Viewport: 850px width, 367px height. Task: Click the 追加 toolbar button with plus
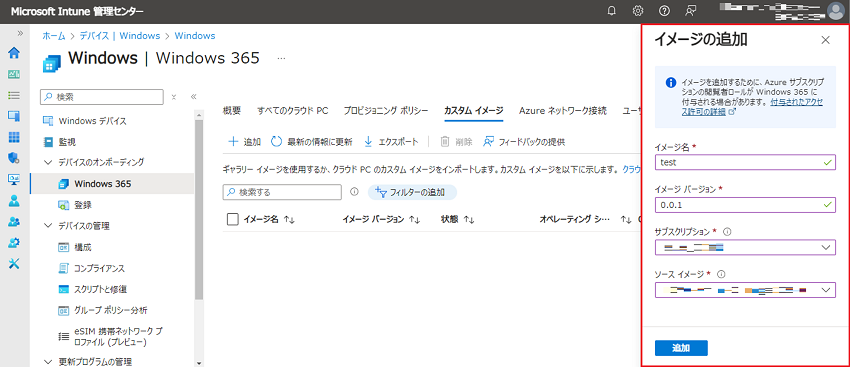[x=244, y=142]
